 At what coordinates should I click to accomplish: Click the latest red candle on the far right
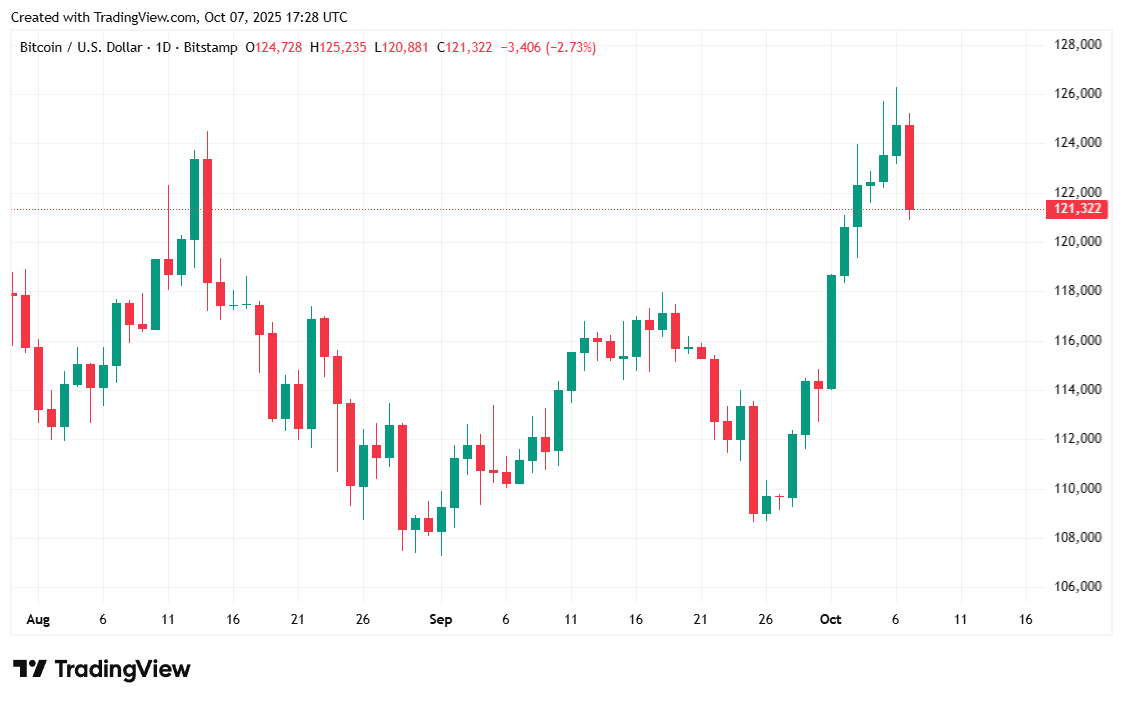tap(910, 167)
